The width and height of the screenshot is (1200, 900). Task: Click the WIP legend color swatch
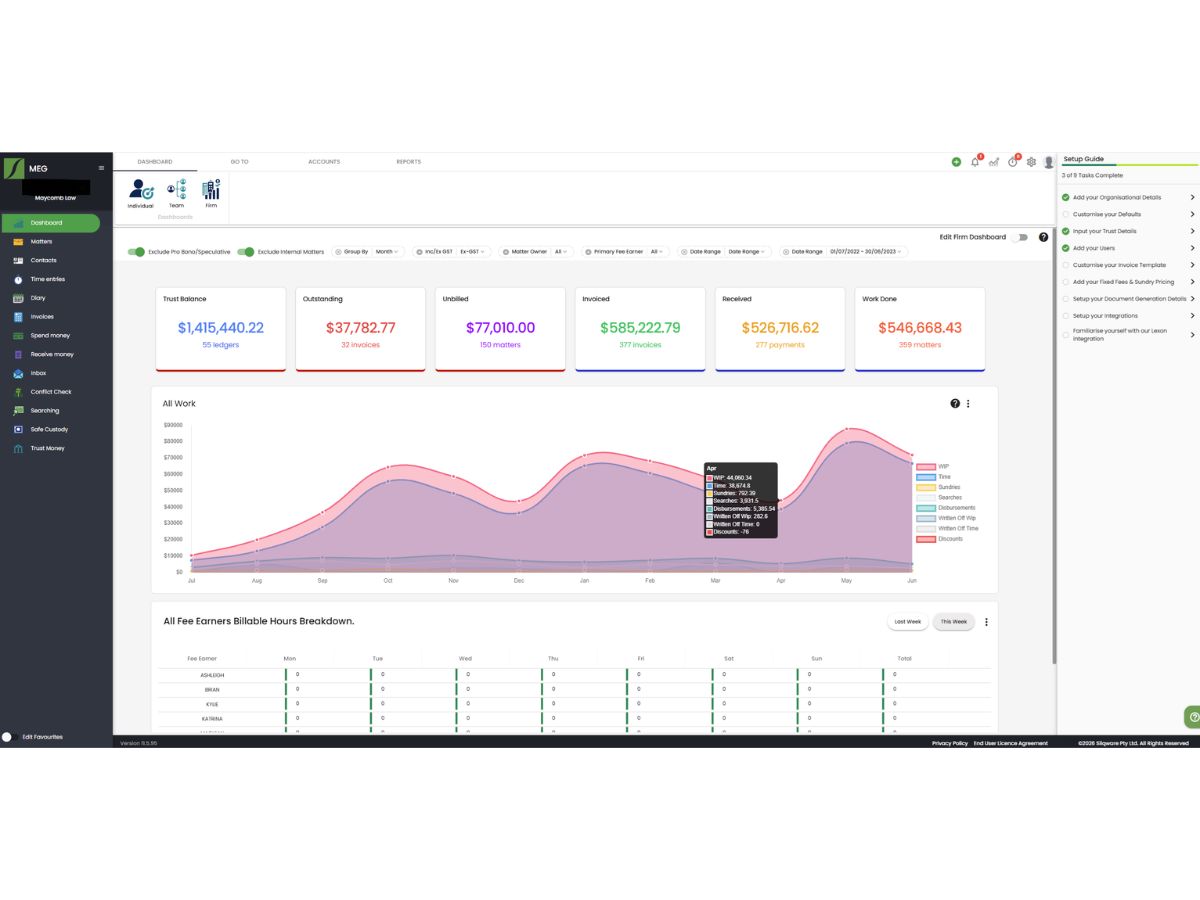[x=926, y=467]
